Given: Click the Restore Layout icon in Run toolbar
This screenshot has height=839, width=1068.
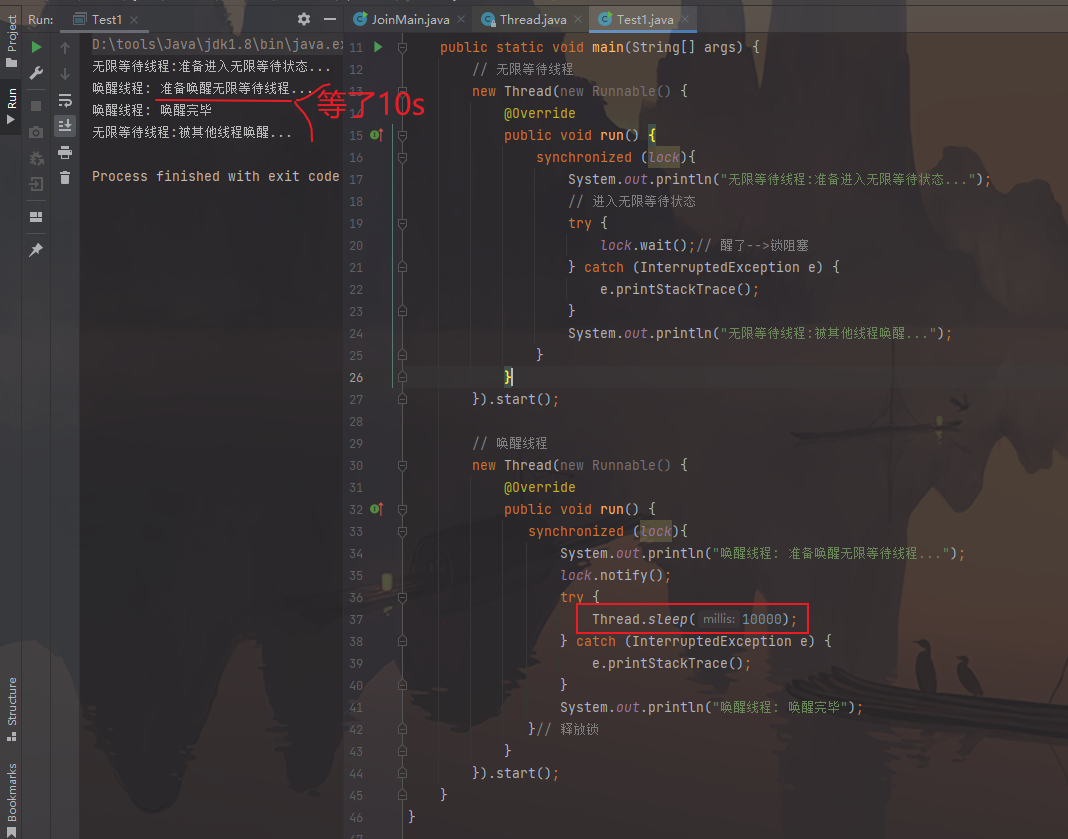Looking at the screenshot, I should click(x=36, y=217).
